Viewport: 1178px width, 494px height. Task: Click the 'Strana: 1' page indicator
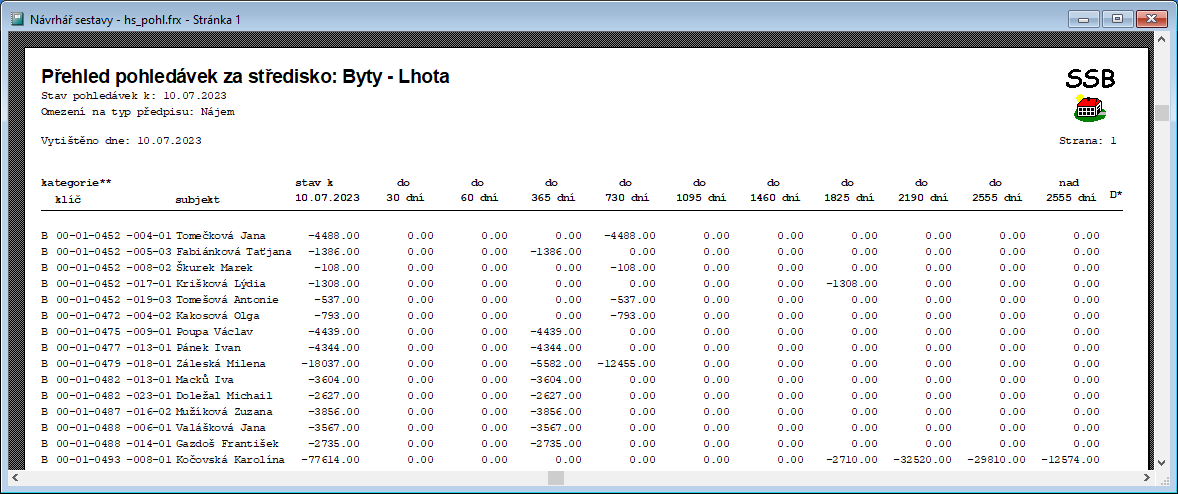pos(1087,141)
